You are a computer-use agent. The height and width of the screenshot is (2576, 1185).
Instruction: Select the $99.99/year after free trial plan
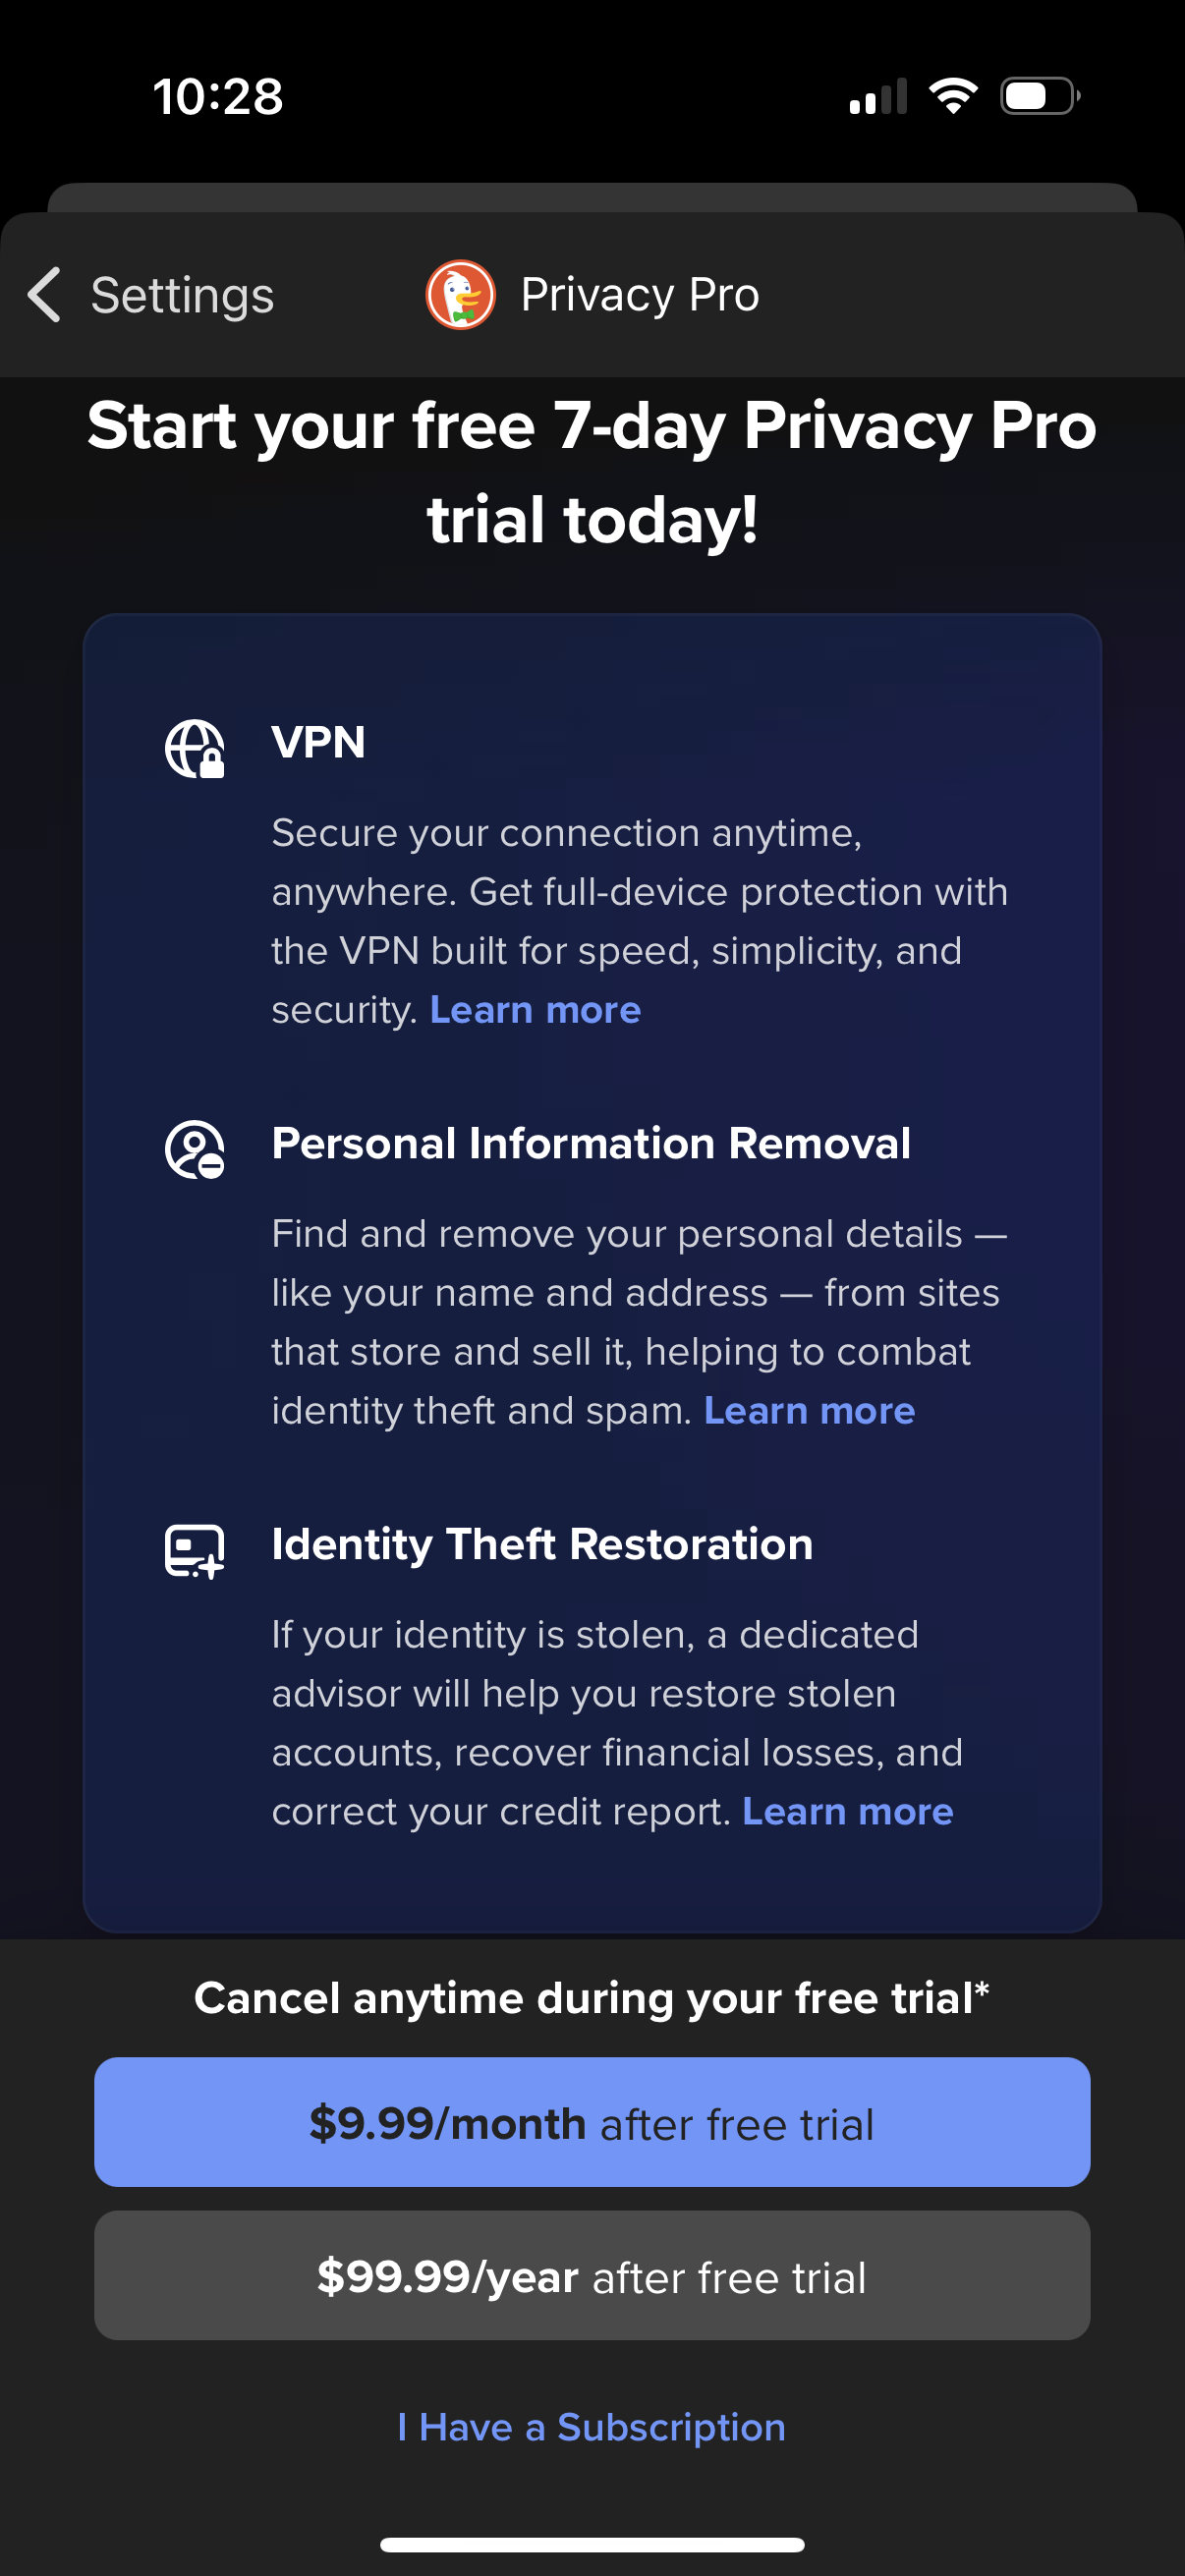[592, 2276]
